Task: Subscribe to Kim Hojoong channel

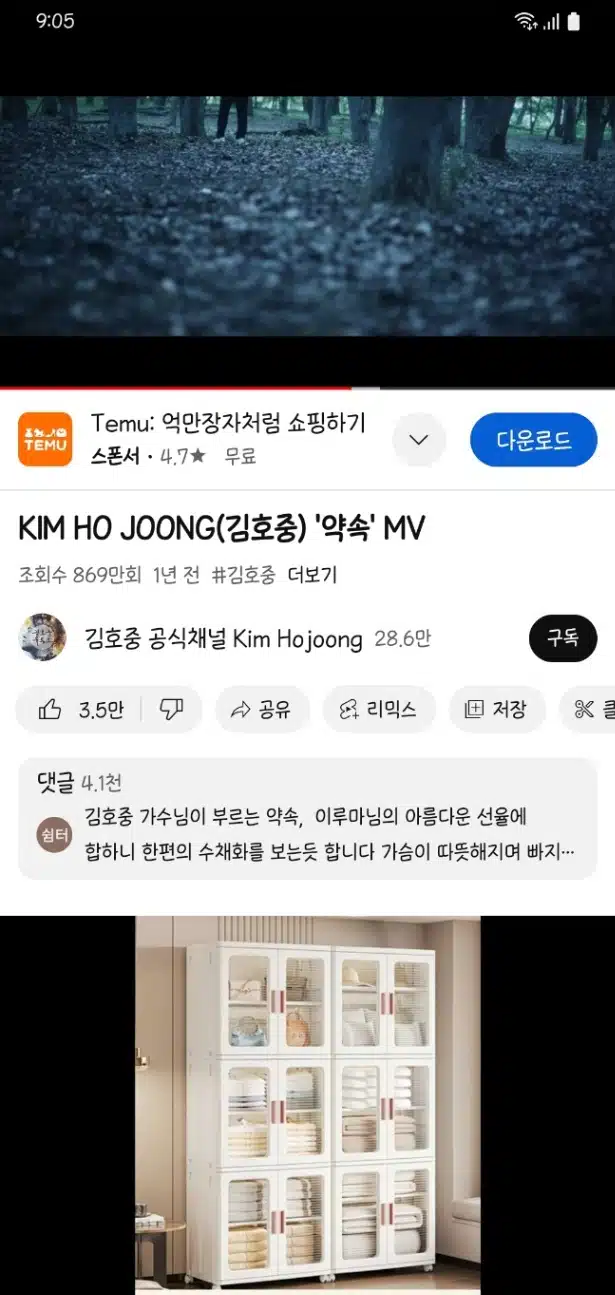Action: click(x=562, y=638)
